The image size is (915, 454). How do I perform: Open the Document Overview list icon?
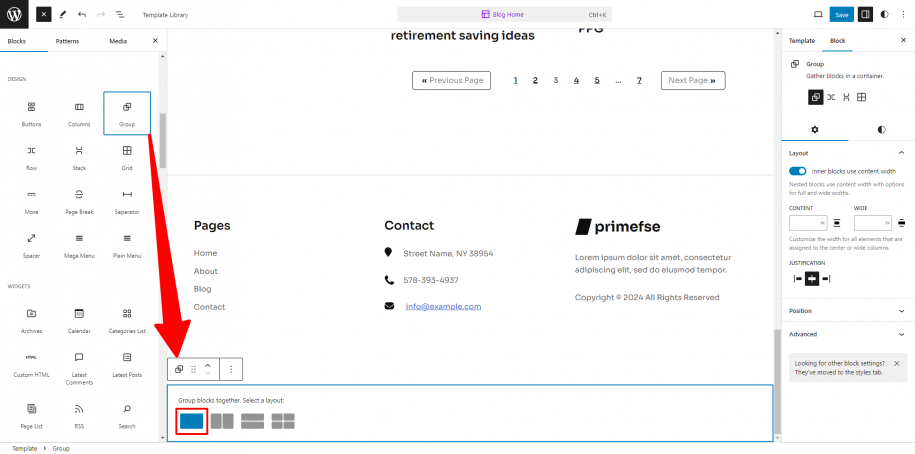[120, 15]
